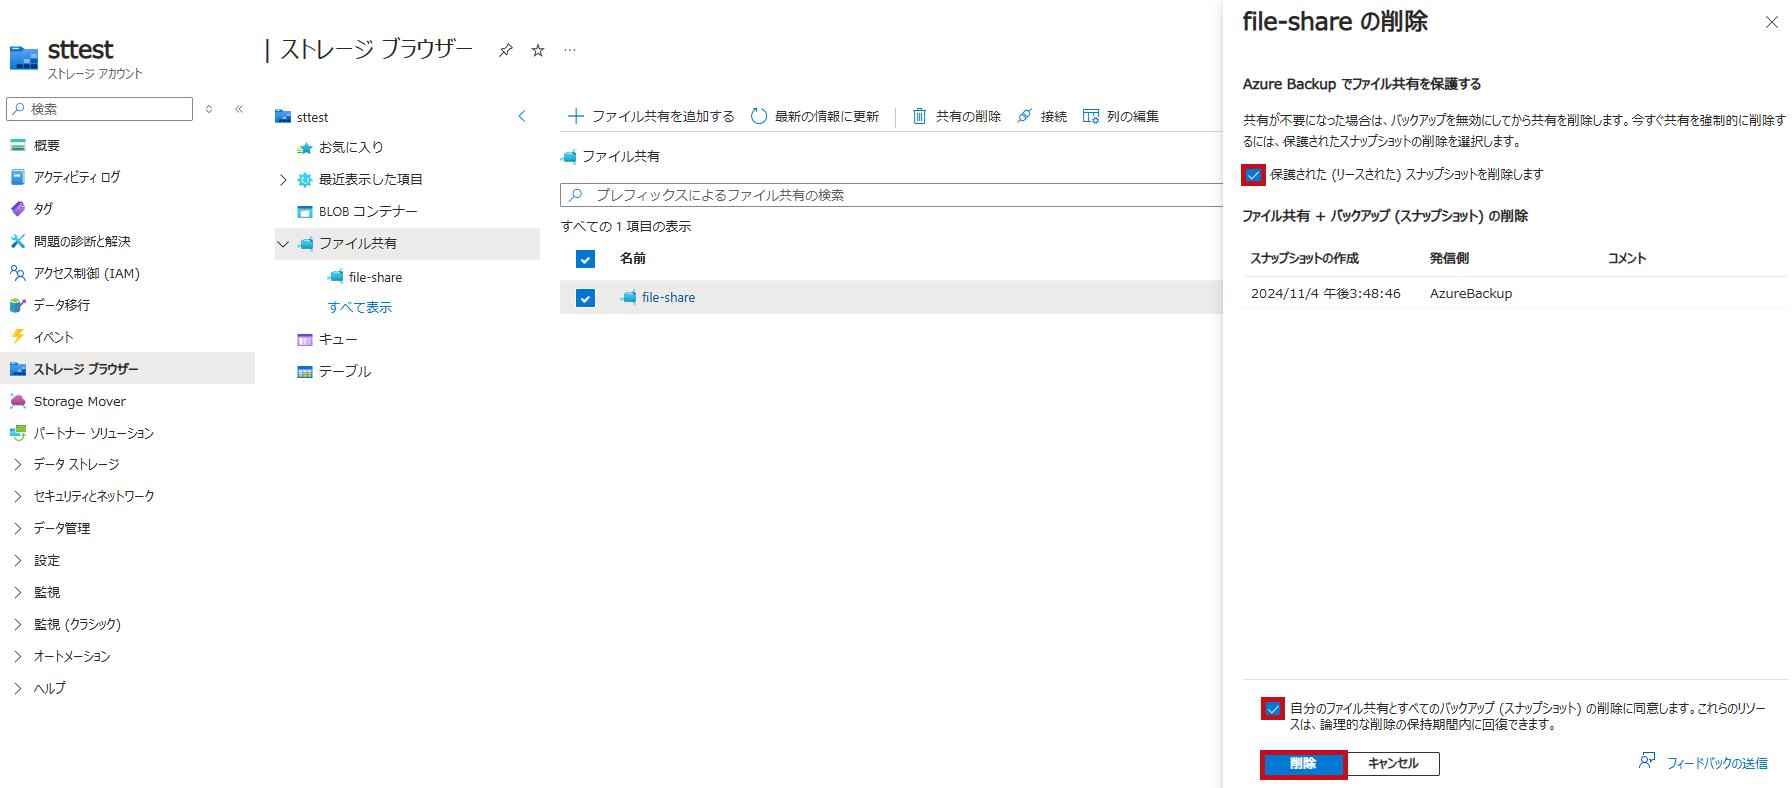1792x788 pixels.
Task: Click the 削除 button
Action: pyautogui.click(x=1303, y=764)
